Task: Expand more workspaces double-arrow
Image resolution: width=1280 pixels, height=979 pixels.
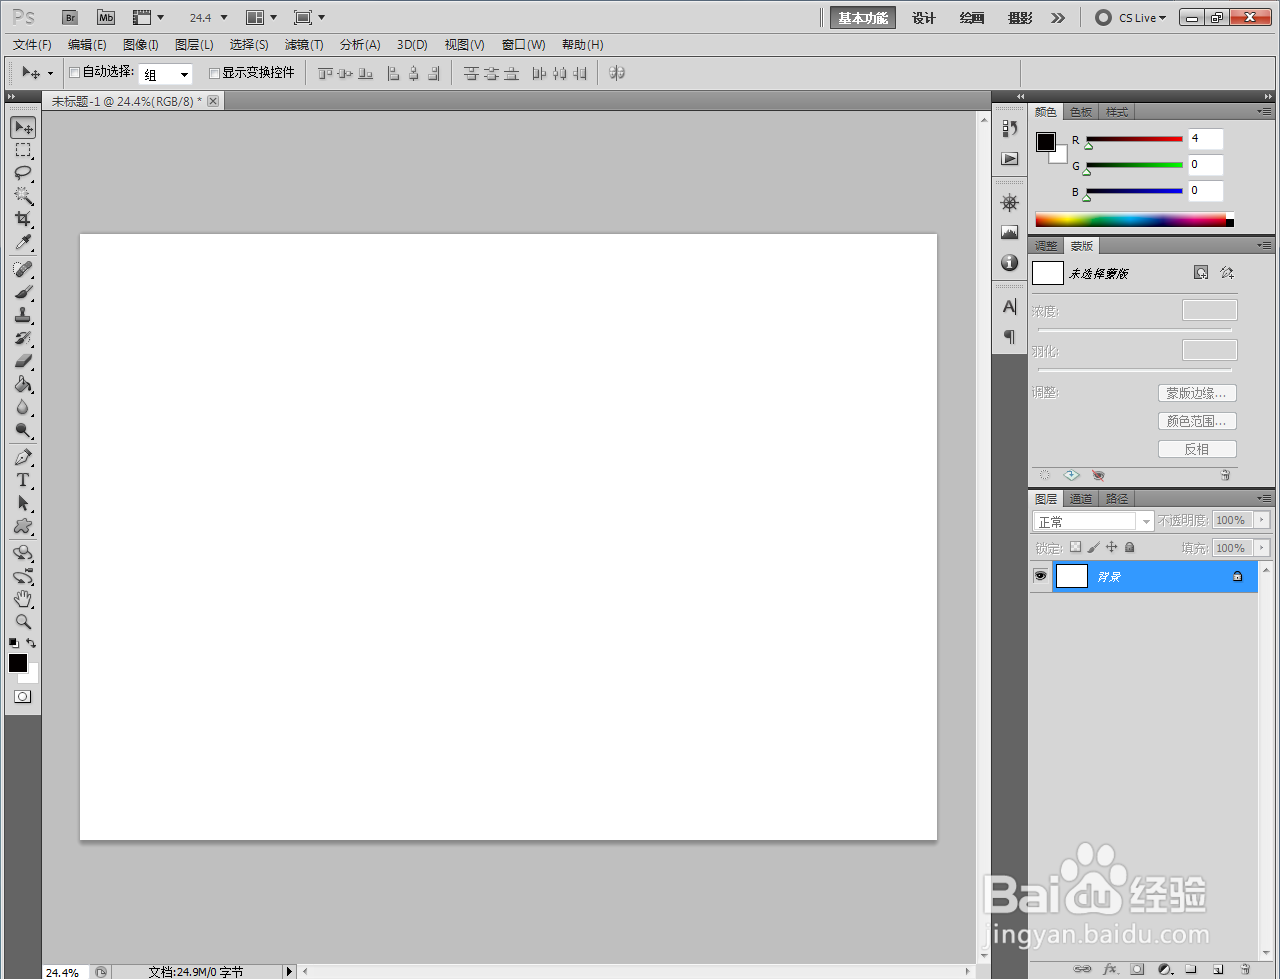Action: [1058, 18]
